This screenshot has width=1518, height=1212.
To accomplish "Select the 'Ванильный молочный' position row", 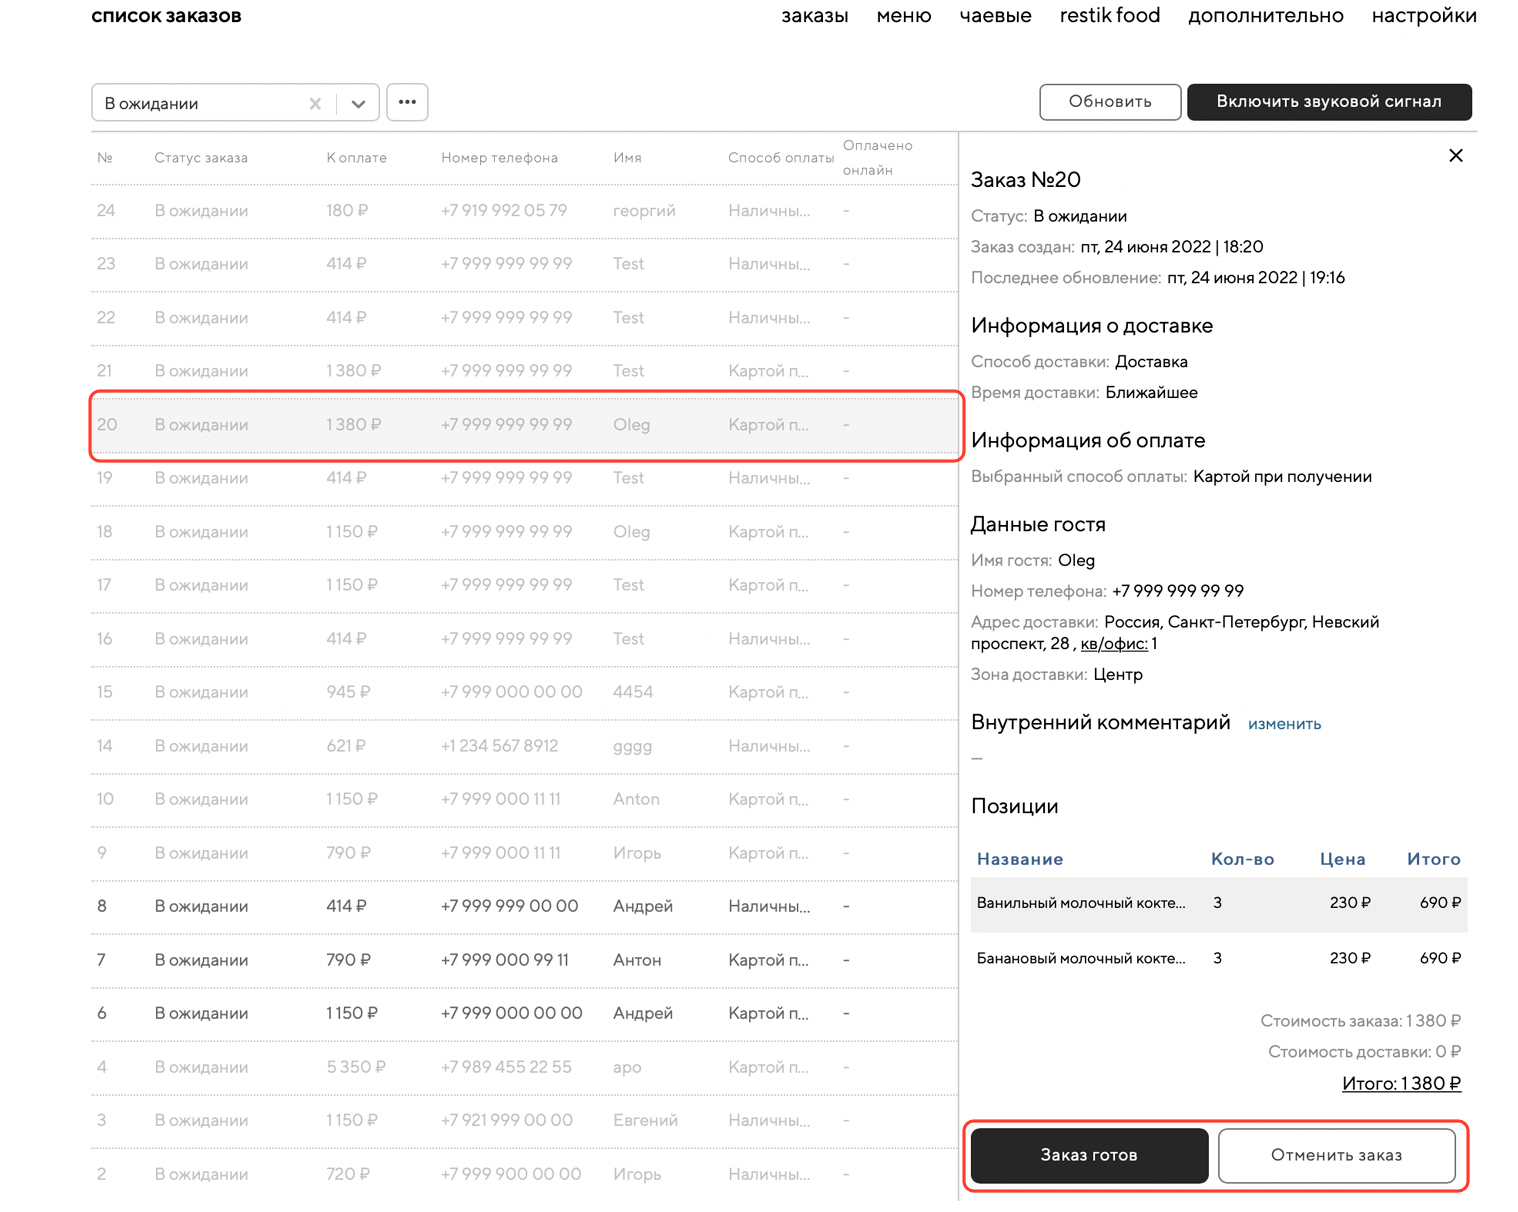I will (1218, 903).
